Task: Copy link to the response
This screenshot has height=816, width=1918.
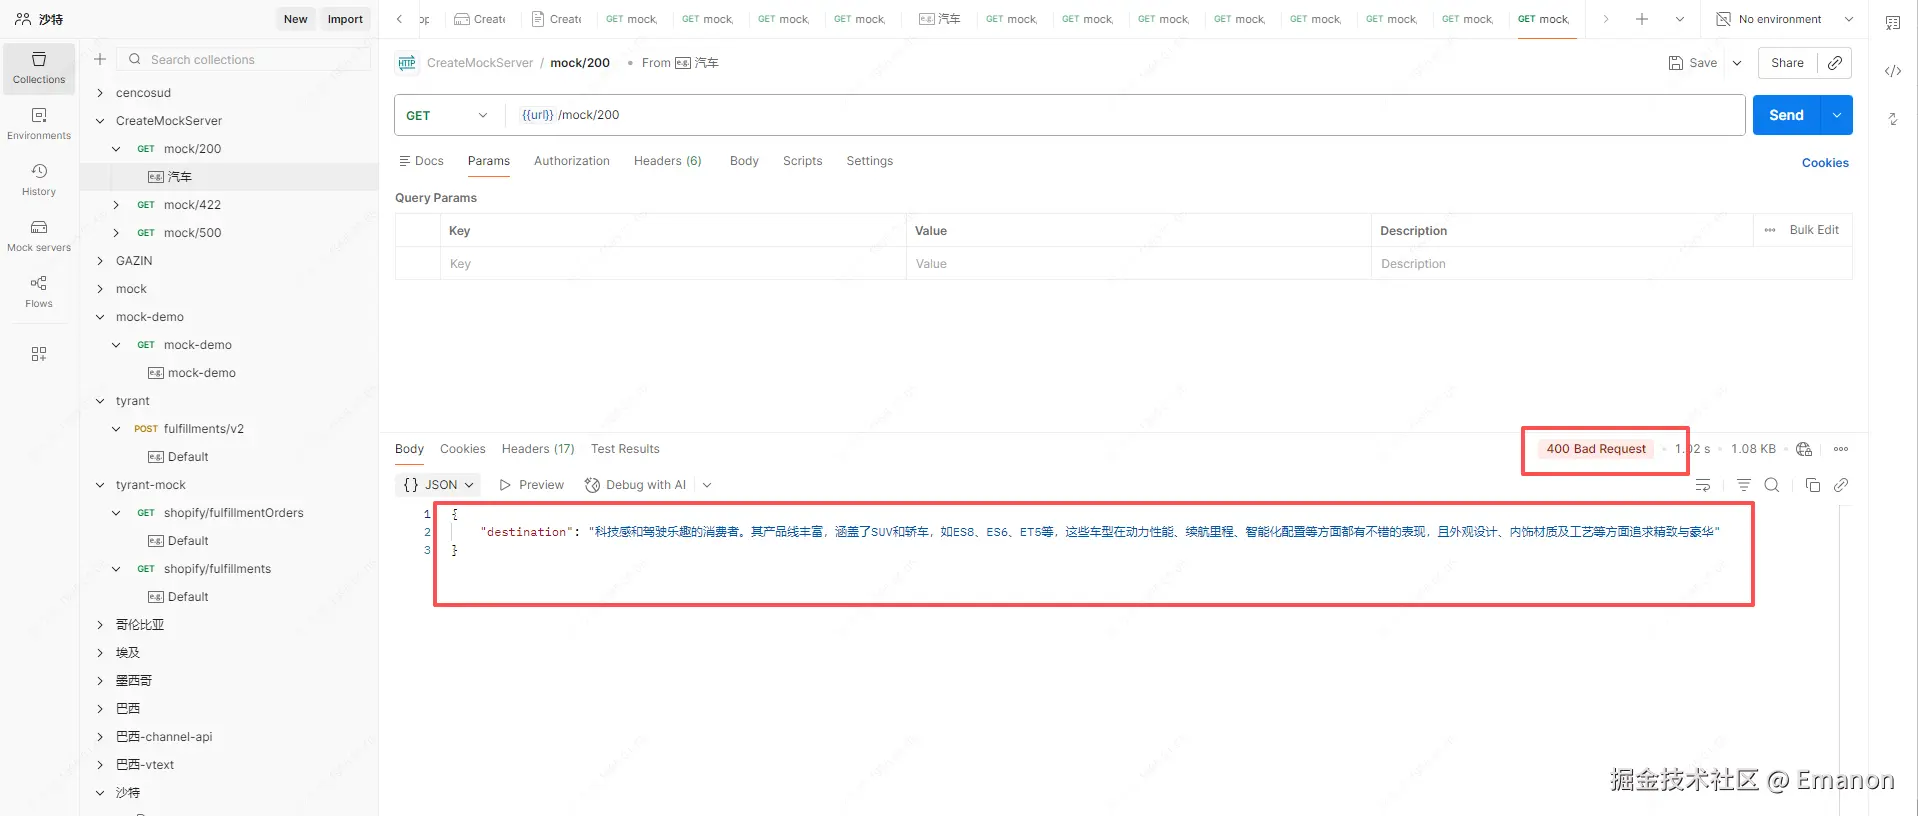Action: coord(1841,485)
